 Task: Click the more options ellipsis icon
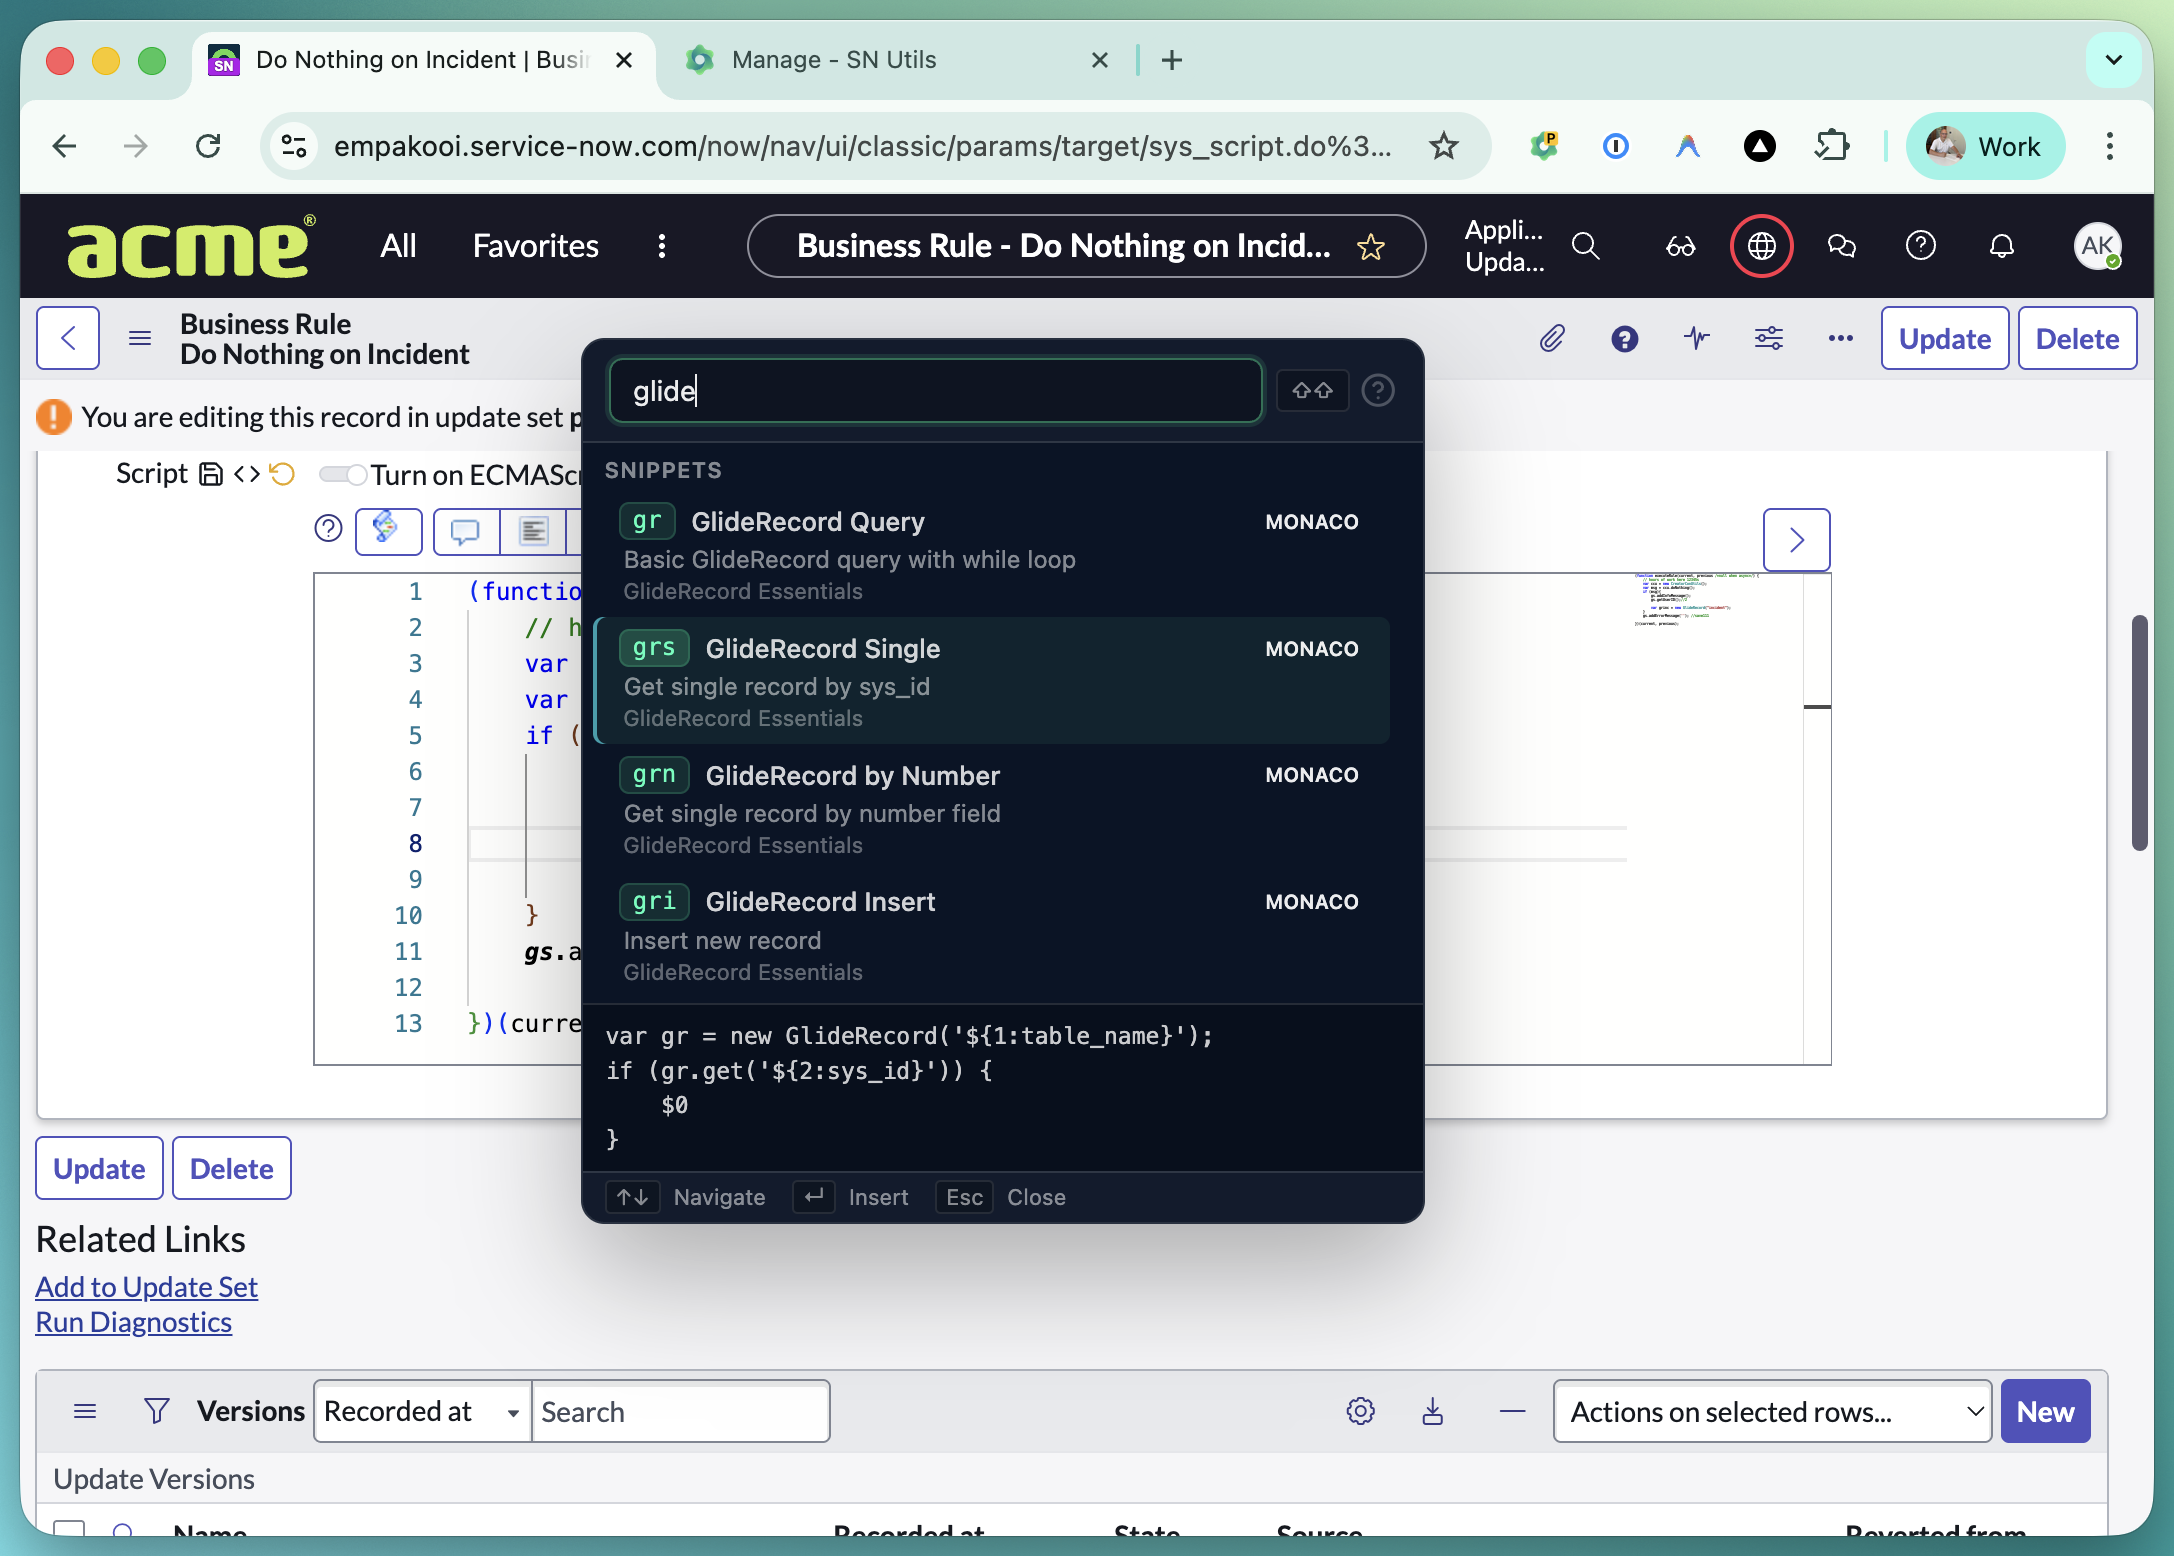[1840, 338]
